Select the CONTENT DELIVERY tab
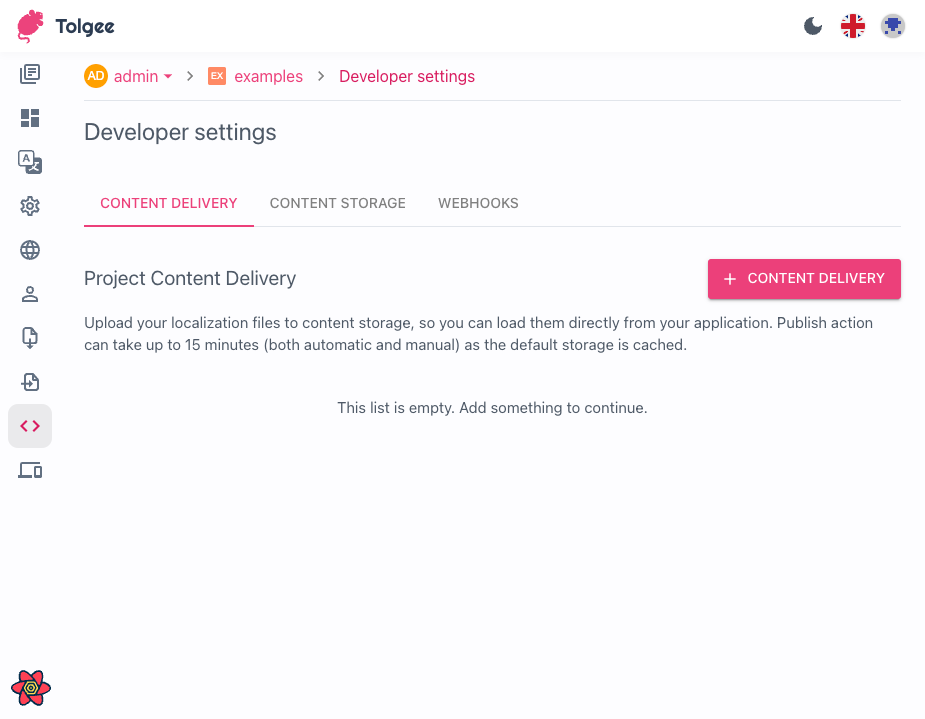The width and height of the screenshot is (925, 719). 168,203
